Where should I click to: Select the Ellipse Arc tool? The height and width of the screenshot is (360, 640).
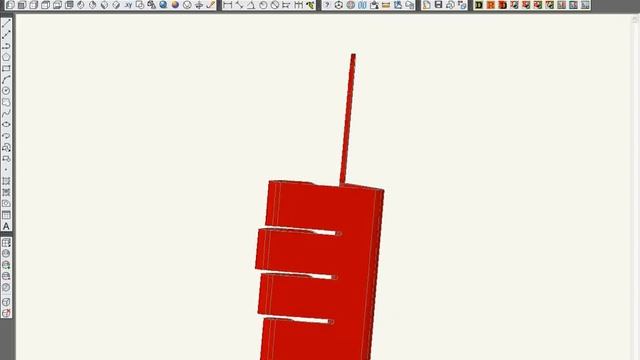6,136
